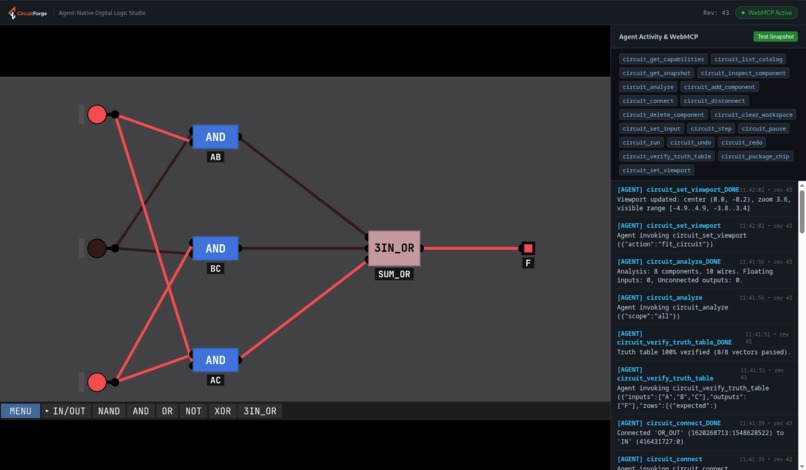Click the BC label under AND gate
The width and height of the screenshot is (806, 470).
pyautogui.click(x=215, y=269)
